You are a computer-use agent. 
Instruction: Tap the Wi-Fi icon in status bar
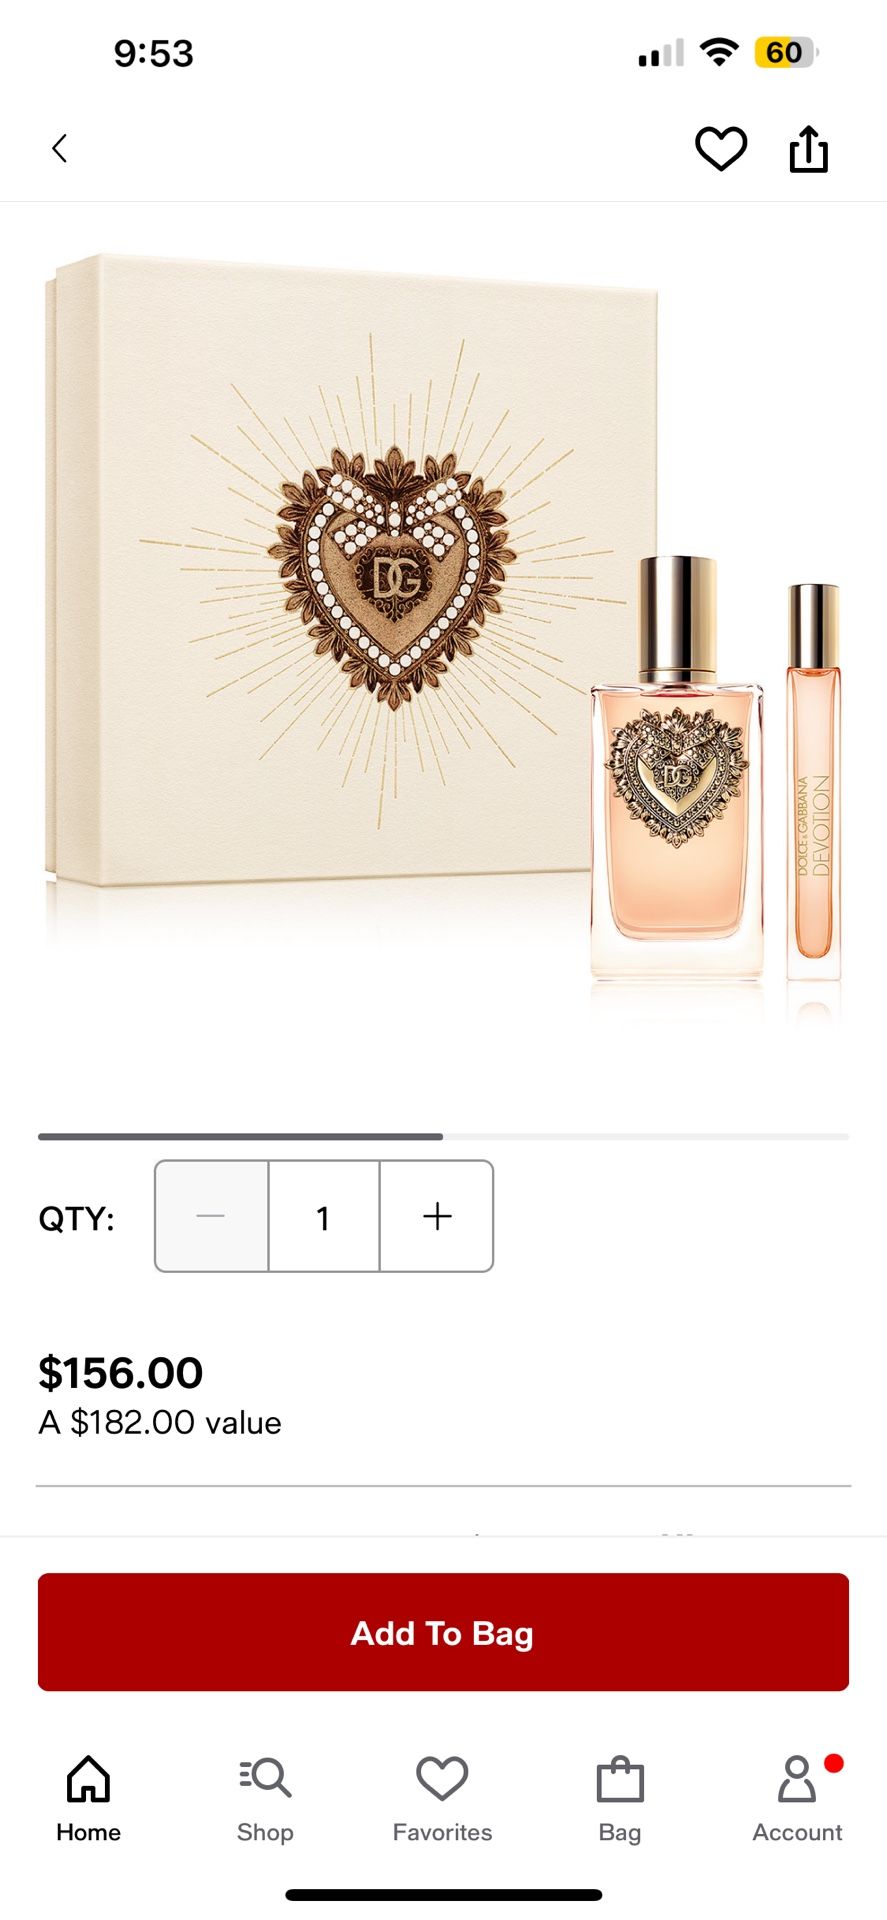click(x=718, y=52)
